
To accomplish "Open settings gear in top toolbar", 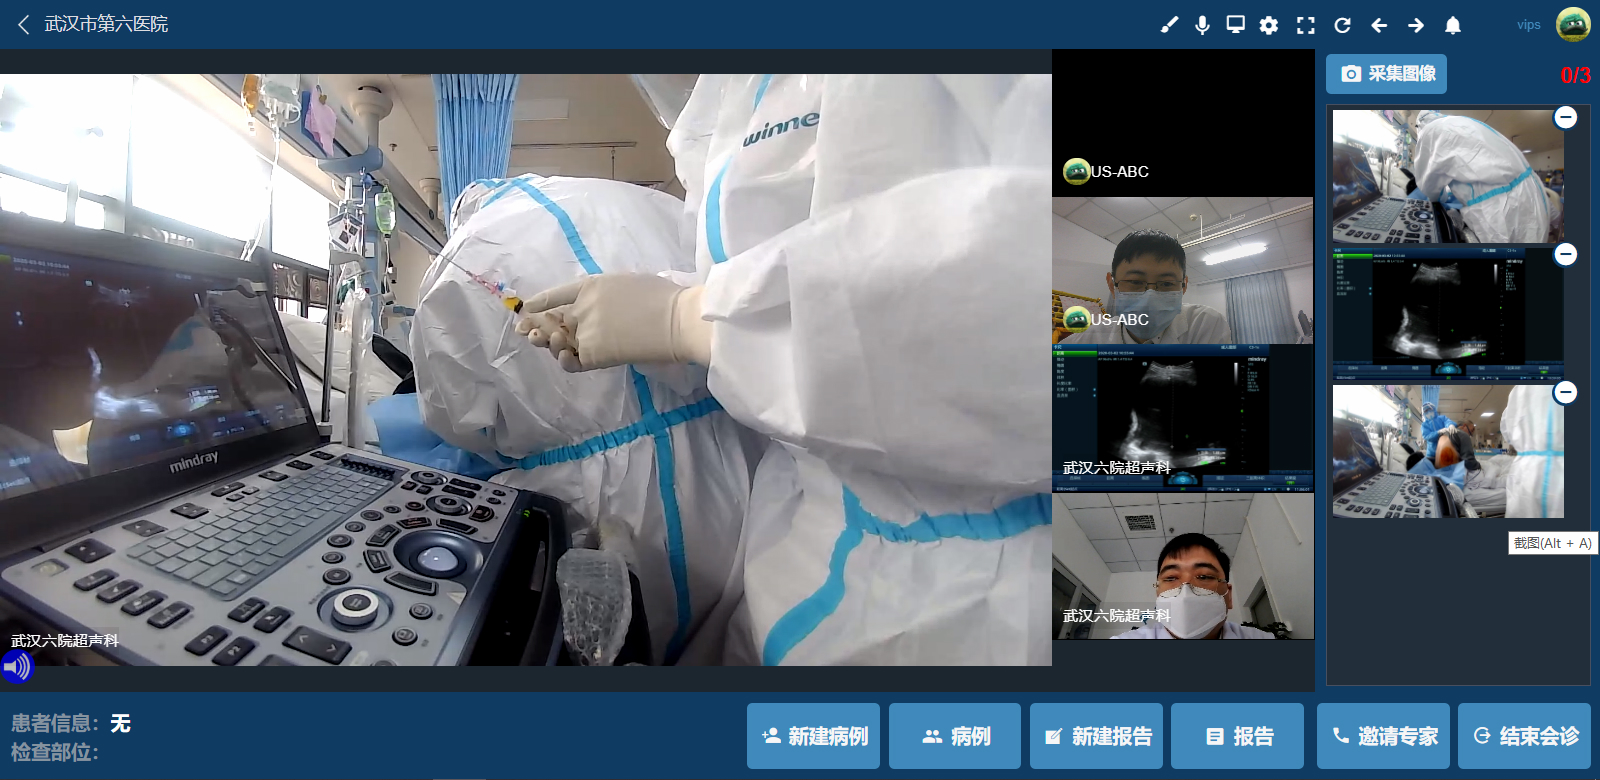I will 1269,25.
